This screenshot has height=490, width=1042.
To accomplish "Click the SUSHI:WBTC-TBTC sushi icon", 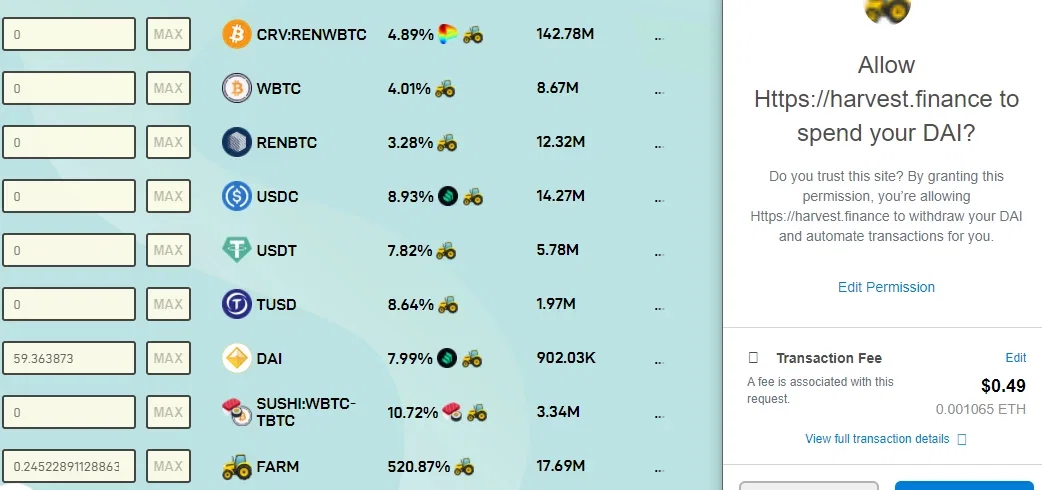I will pyautogui.click(x=237, y=412).
